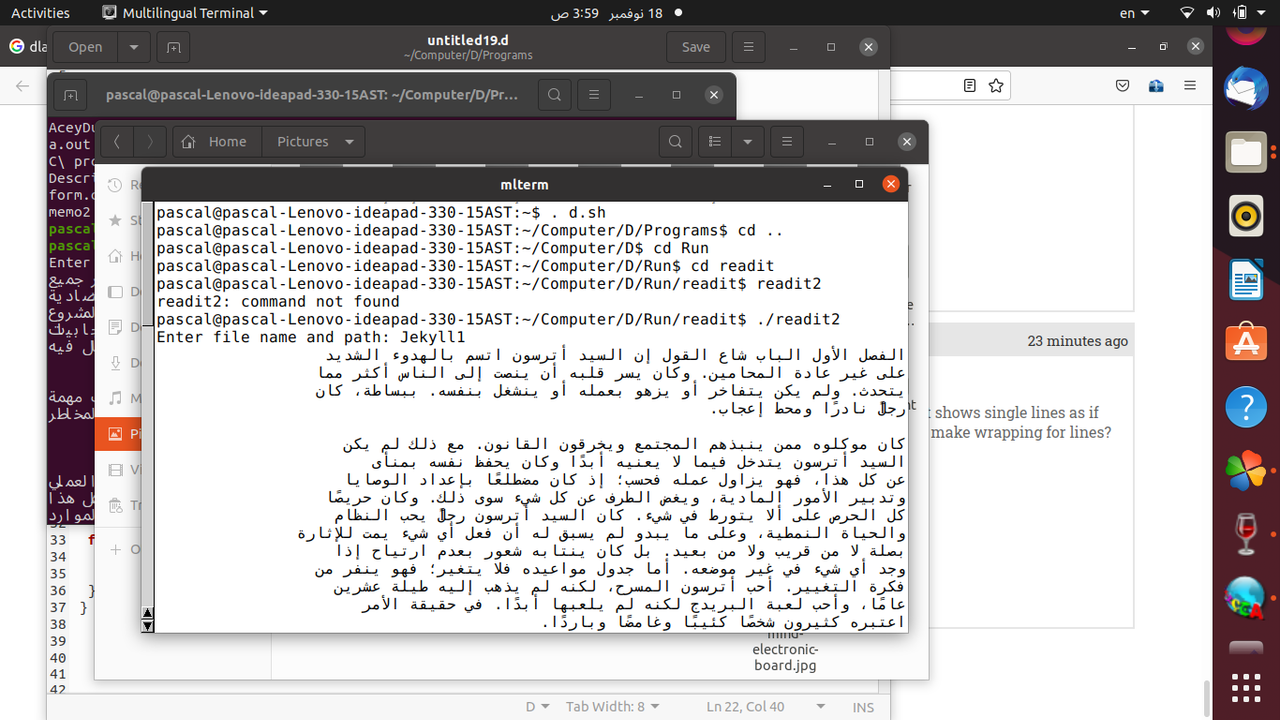1280x720 pixels.
Task: Maximize the mlterm window
Action: [859, 184]
